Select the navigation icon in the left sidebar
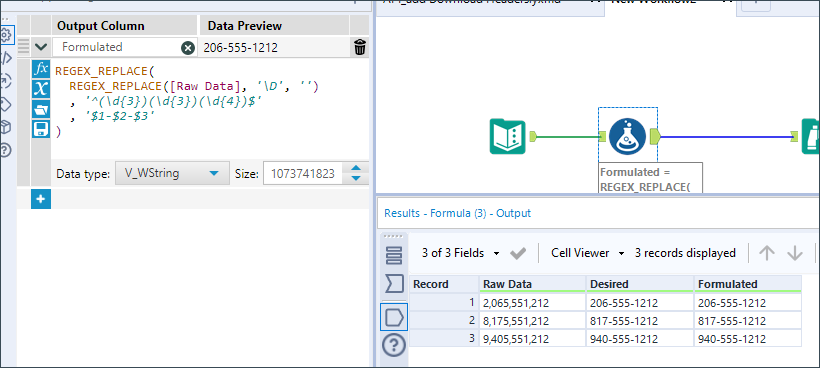Viewport: 820px width, 368px height. pyautogui.click(x=5, y=80)
